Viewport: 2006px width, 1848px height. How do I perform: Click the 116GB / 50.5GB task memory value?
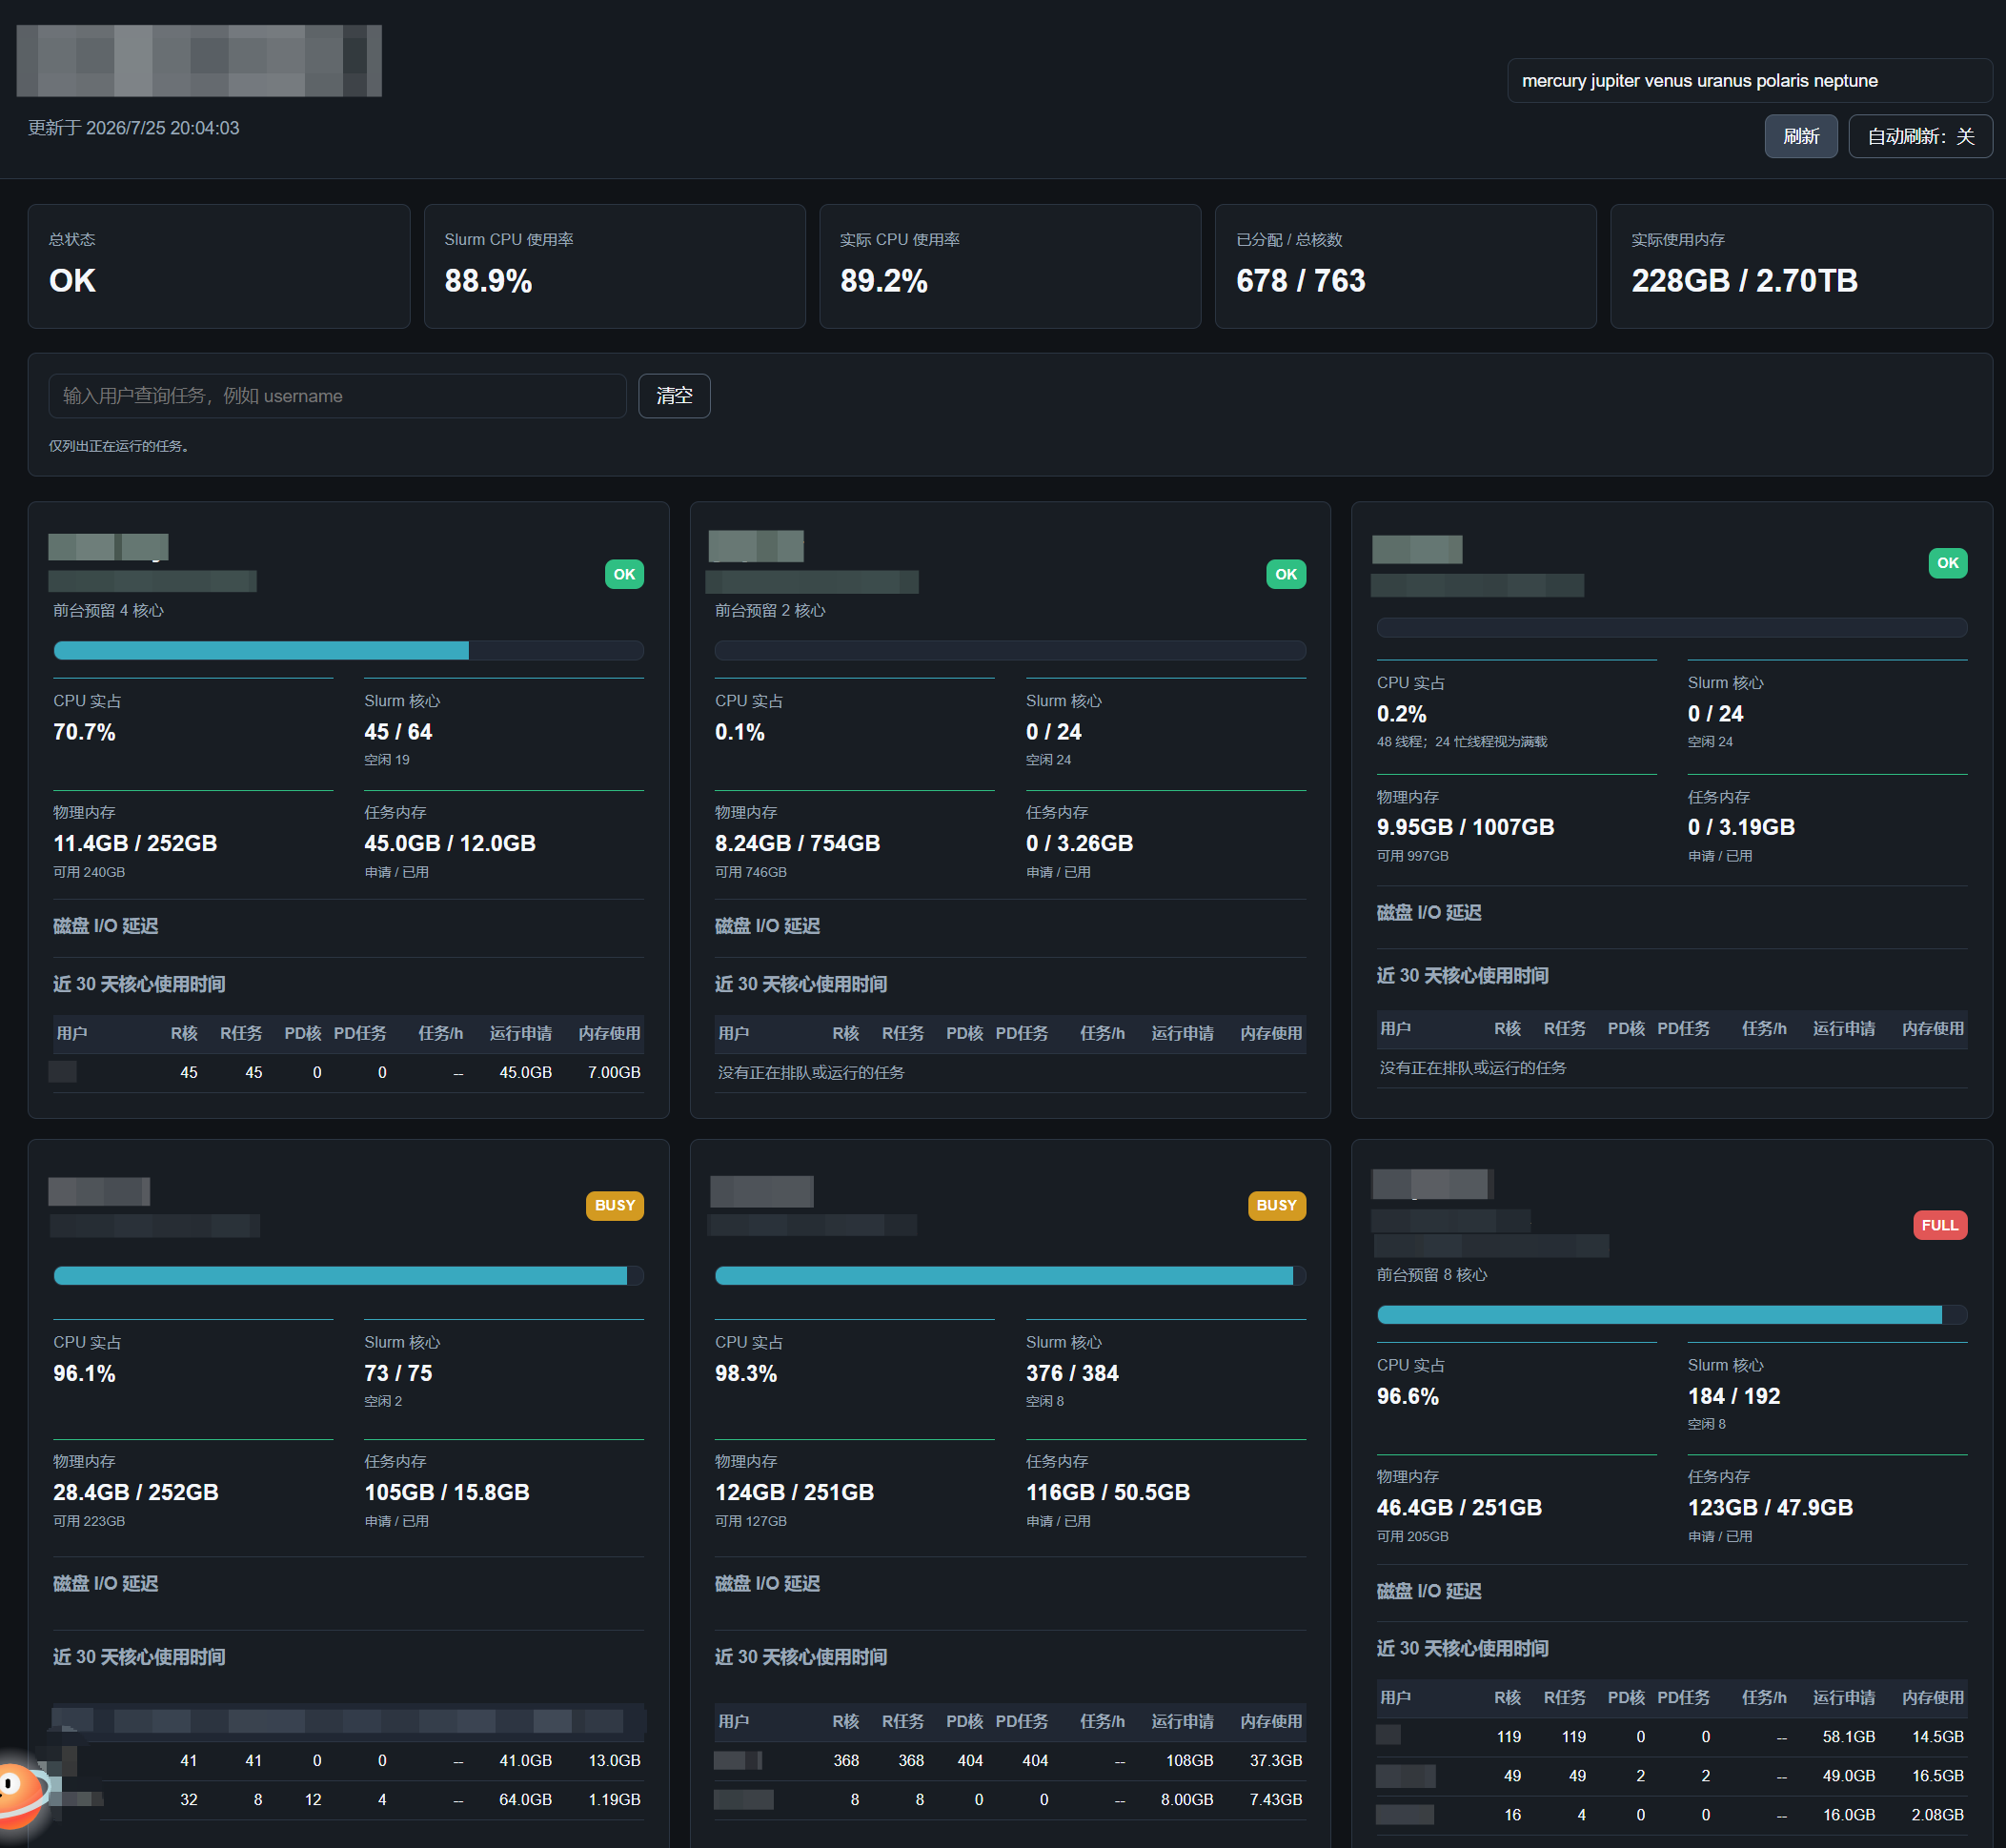(1108, 1492)
